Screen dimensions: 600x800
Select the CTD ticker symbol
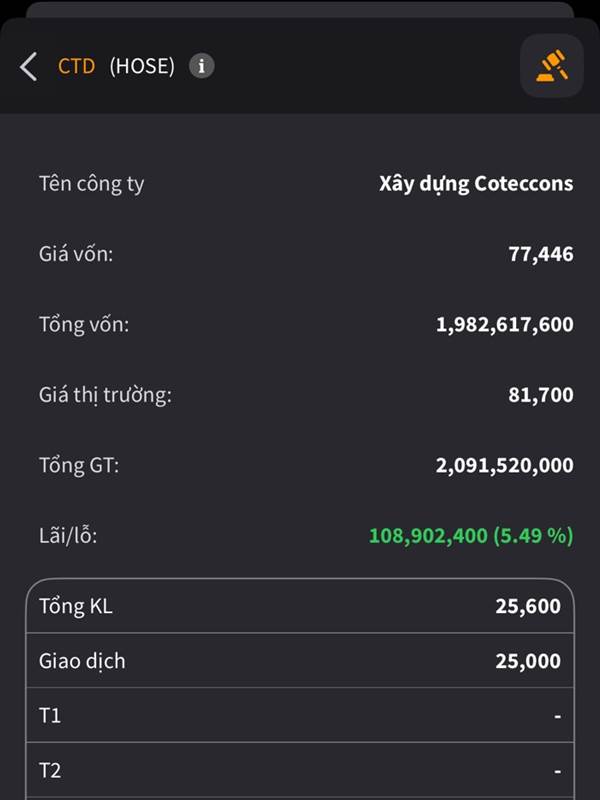coord(76,66)
